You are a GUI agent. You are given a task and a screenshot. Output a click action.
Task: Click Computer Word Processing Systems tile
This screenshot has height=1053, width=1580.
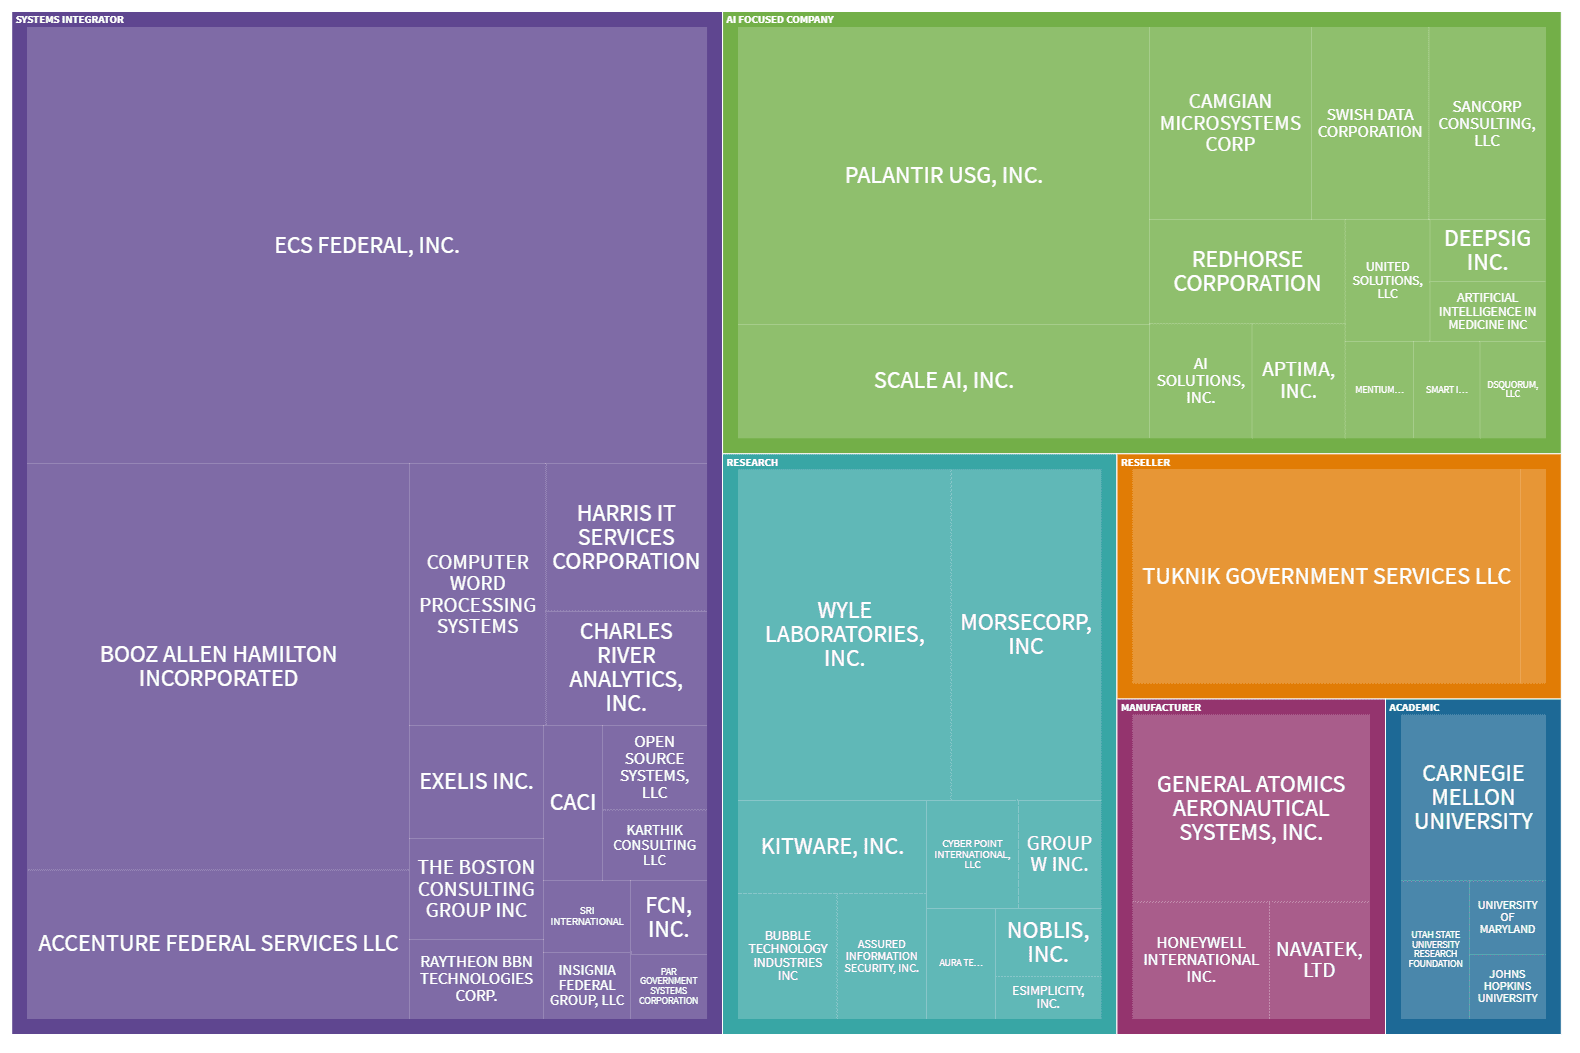tap(478, 594)
